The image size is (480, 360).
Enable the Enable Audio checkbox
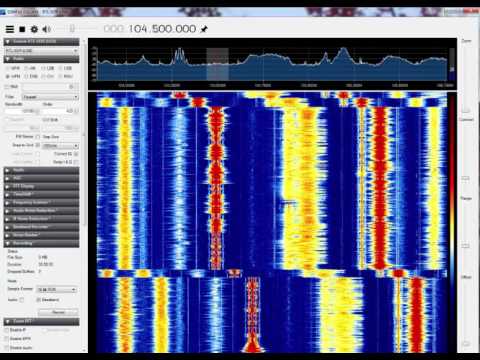[x=7, y=348]
